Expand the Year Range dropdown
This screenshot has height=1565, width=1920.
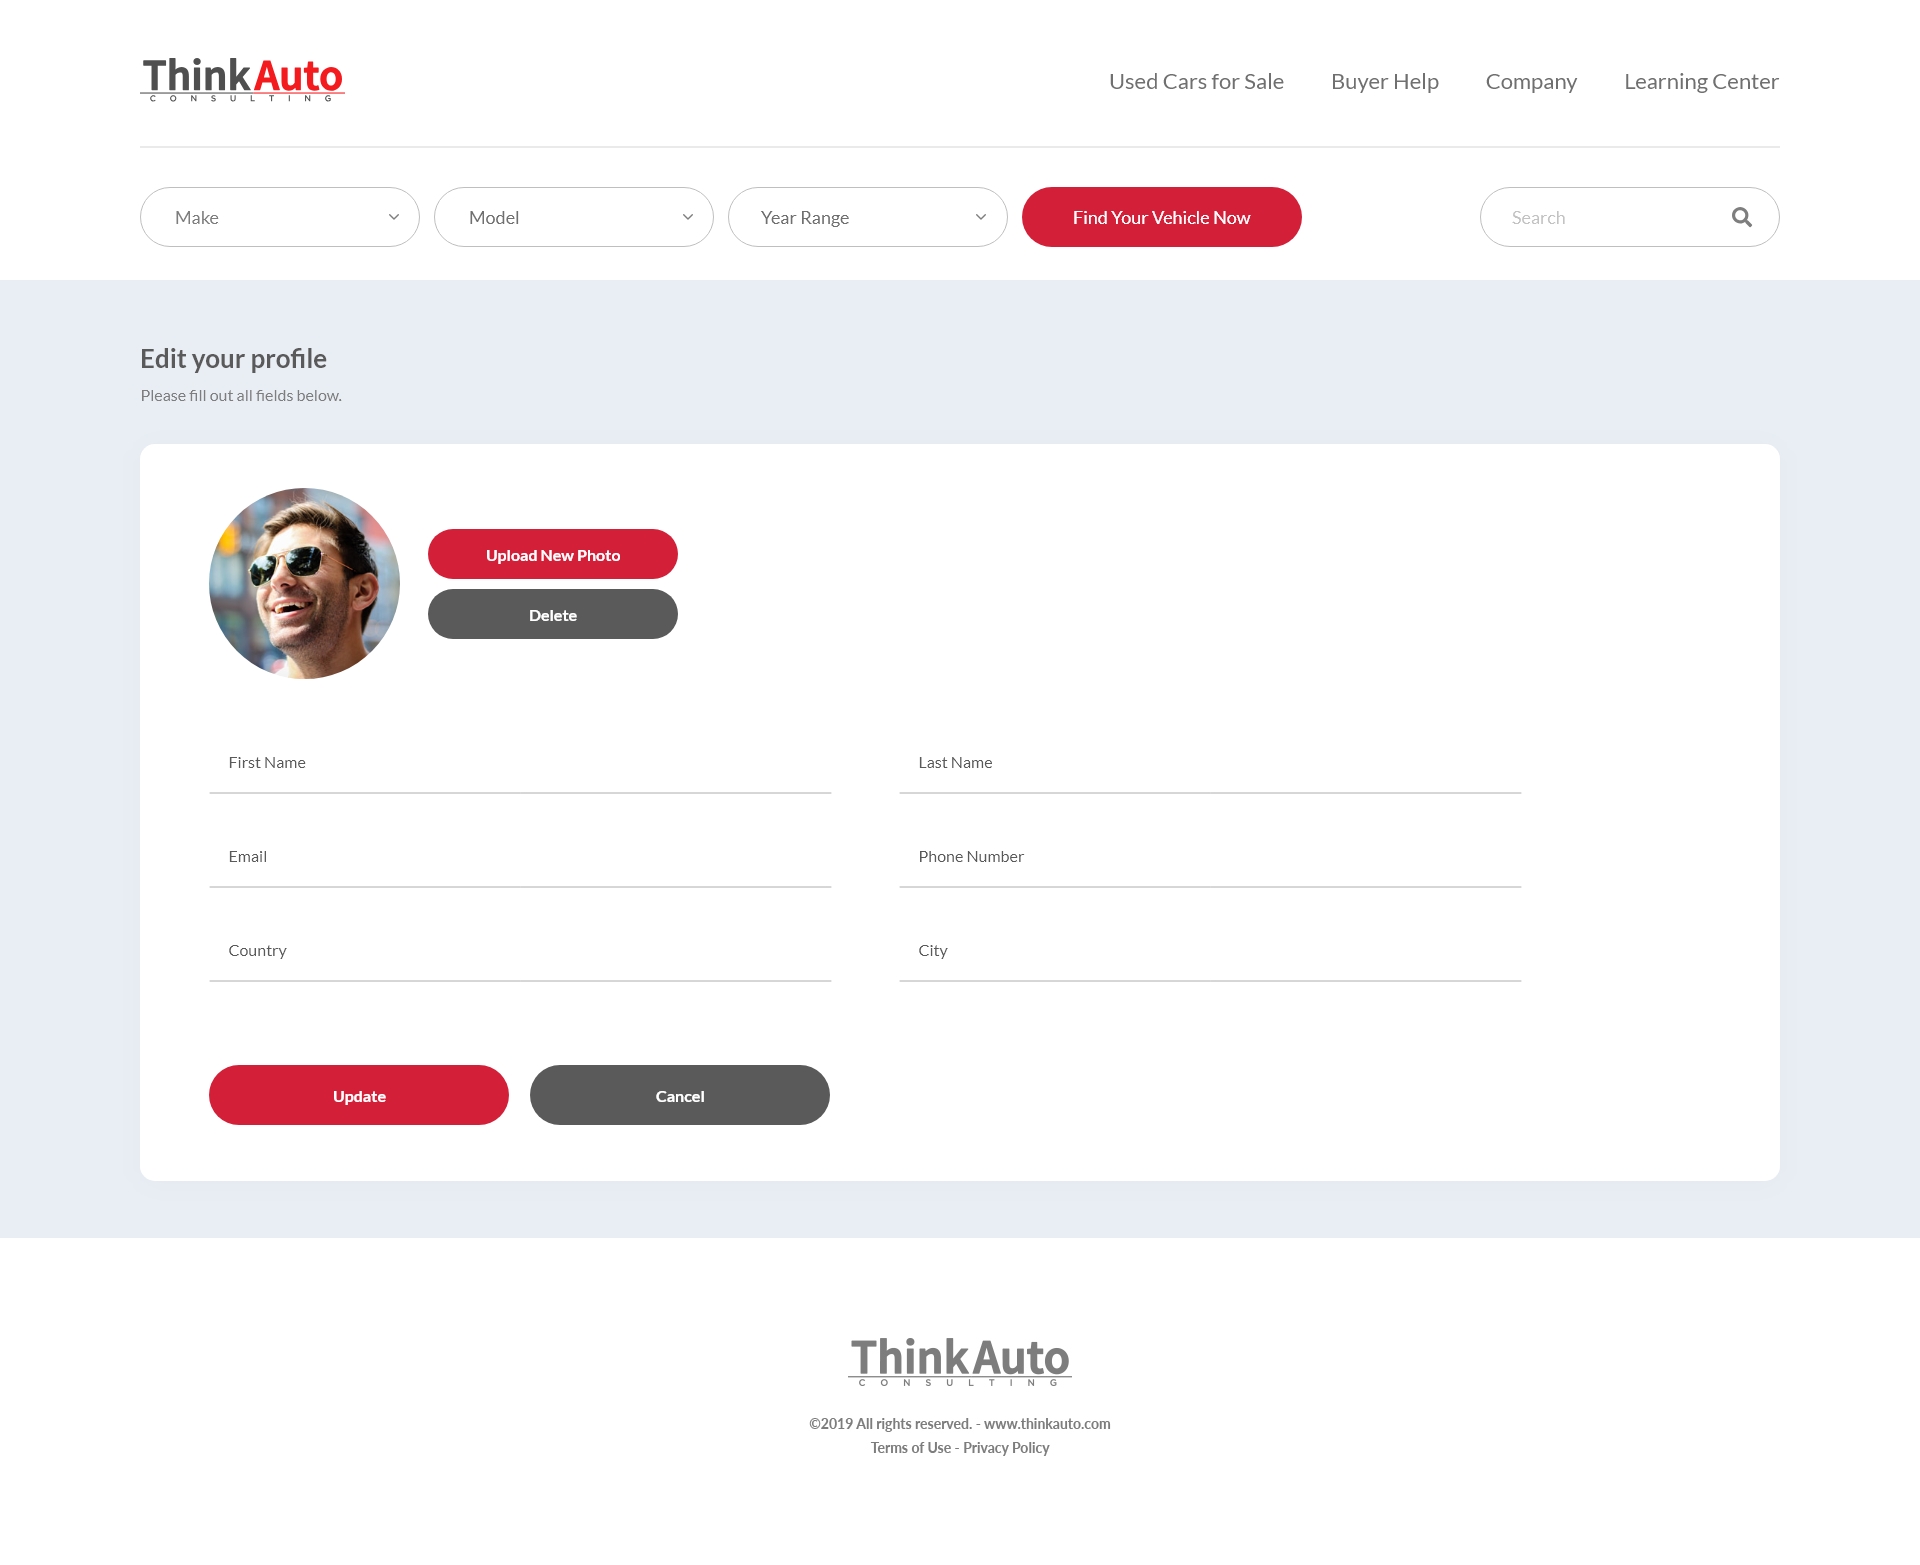click(868, 217)
